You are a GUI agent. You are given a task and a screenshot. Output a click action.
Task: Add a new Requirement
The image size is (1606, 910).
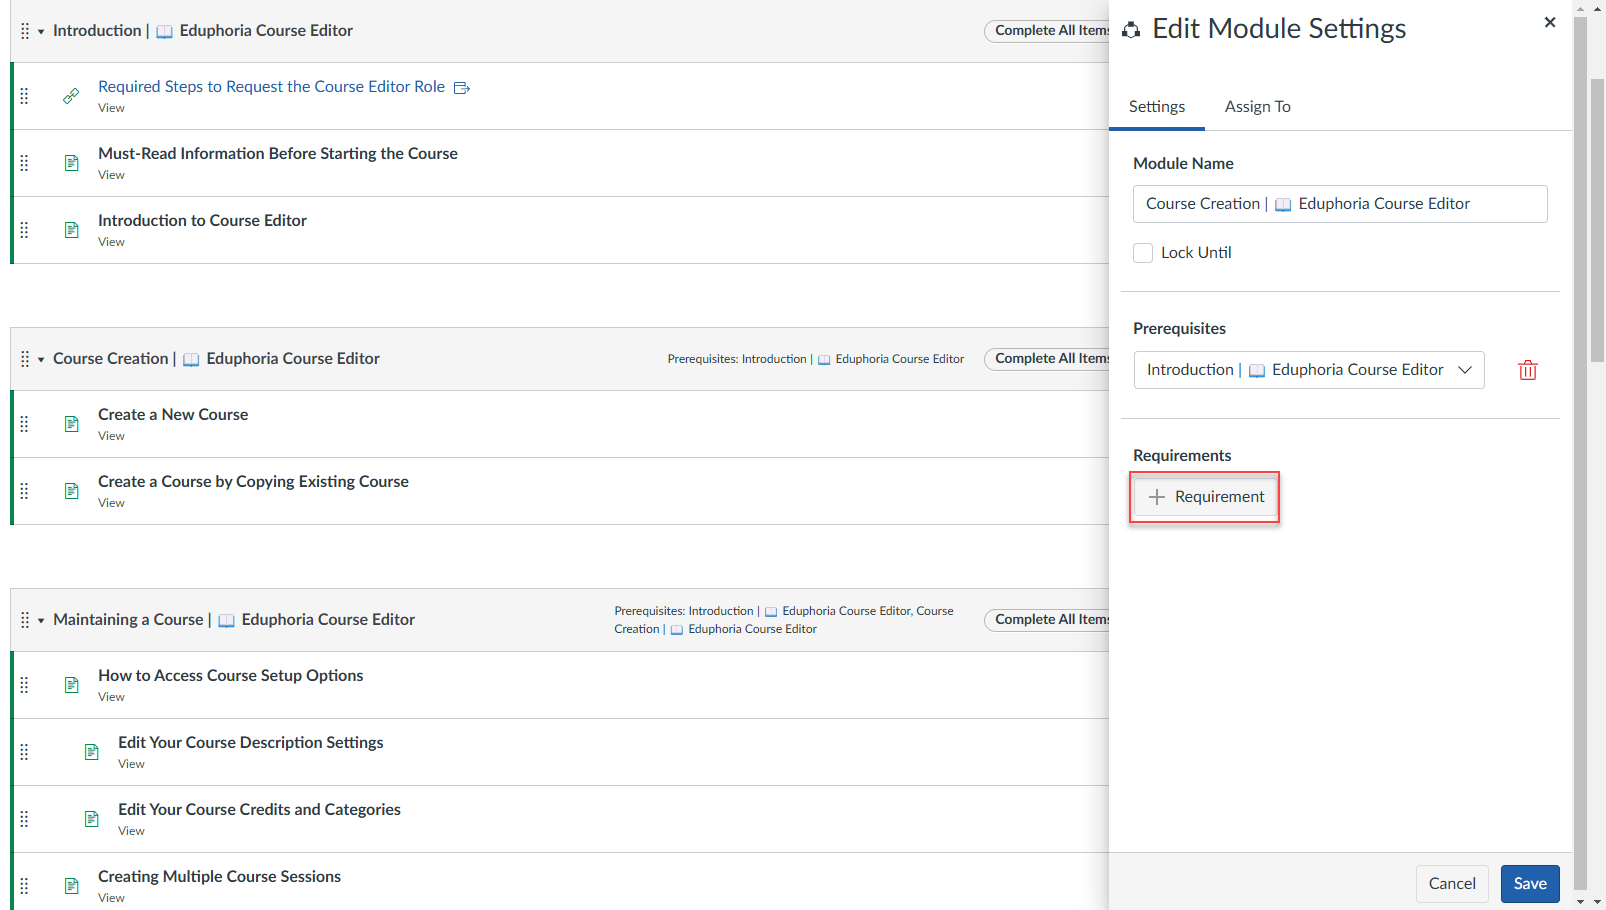(1204, 496)
